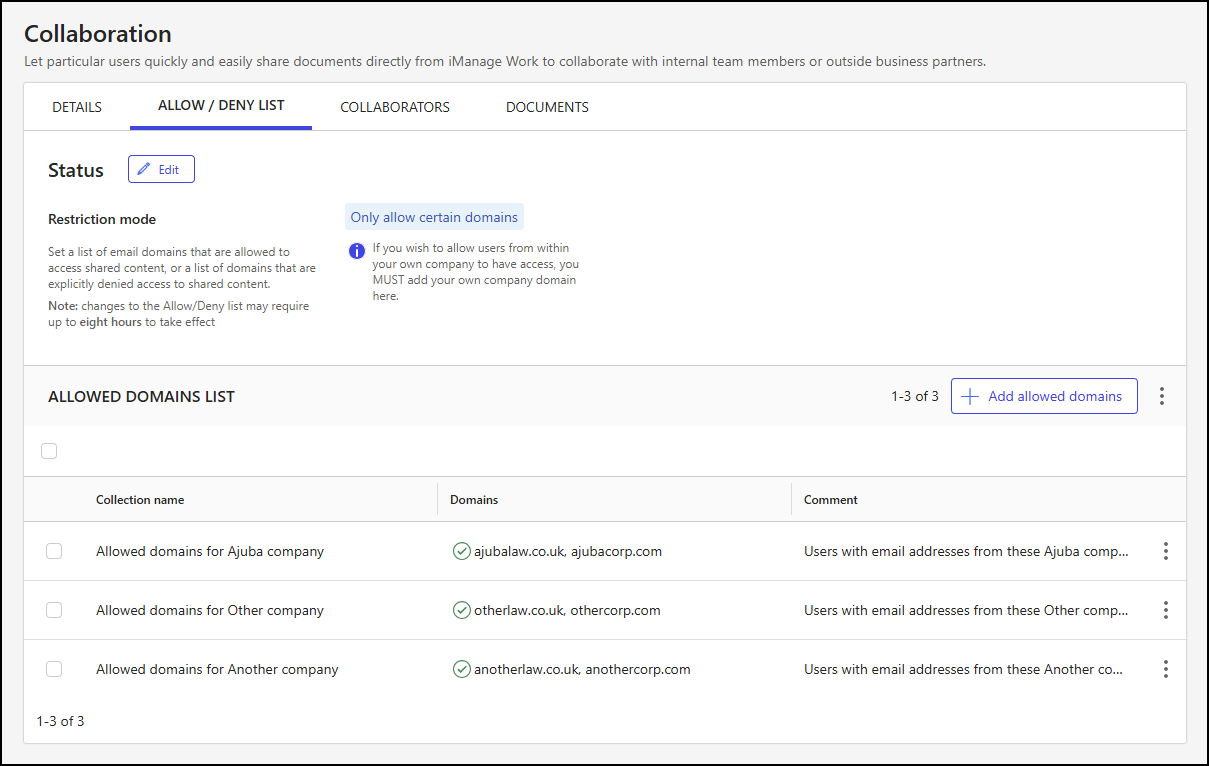Open the kebab menu for Allowed Domains List
Image resolution: width=1209 pixels, height=766 pixels.
[1161, 396]
